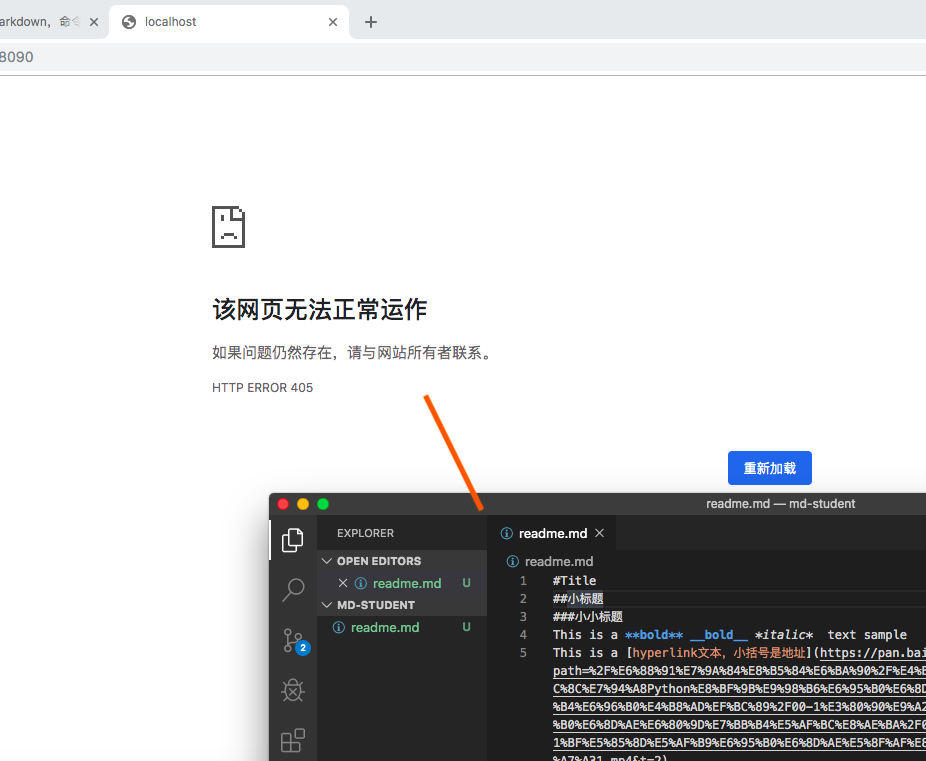The image size is (926, 761).
Task: Collapse the MD-STUDENT folder tree
Action: [x=326, y=604]
